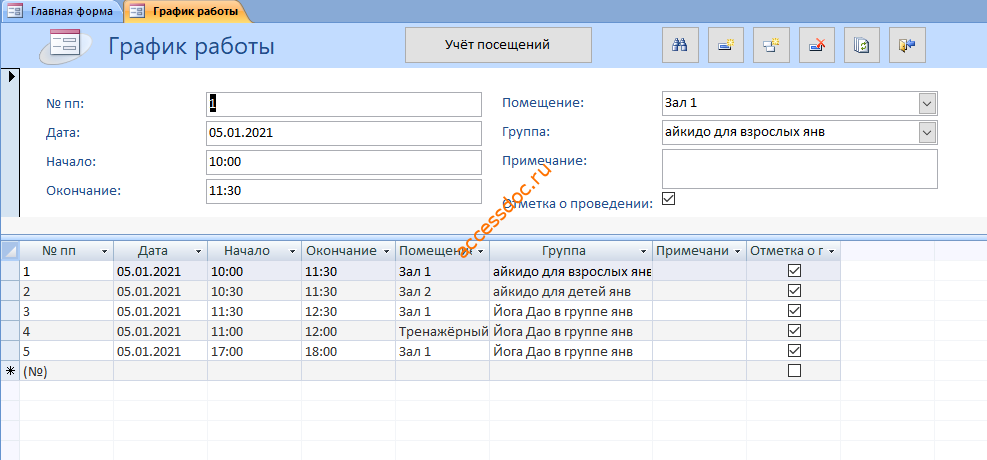Click the Йога Дао cell in row 5
987x460 pixels.
point(571,351)
